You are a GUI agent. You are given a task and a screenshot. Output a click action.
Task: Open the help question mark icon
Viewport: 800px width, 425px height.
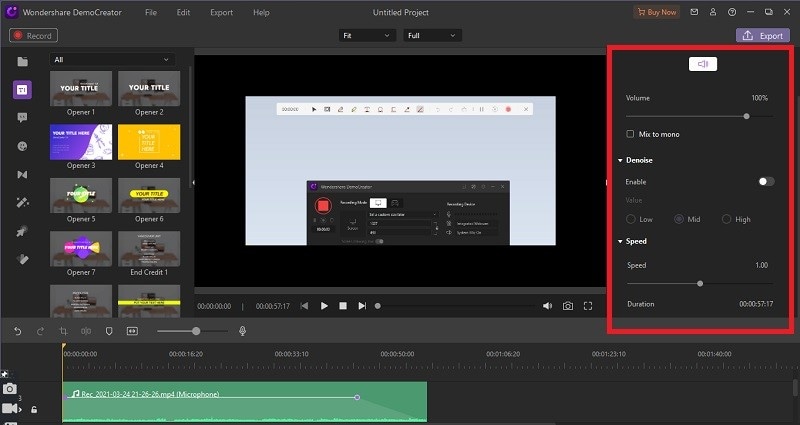[x=732, y=12]
